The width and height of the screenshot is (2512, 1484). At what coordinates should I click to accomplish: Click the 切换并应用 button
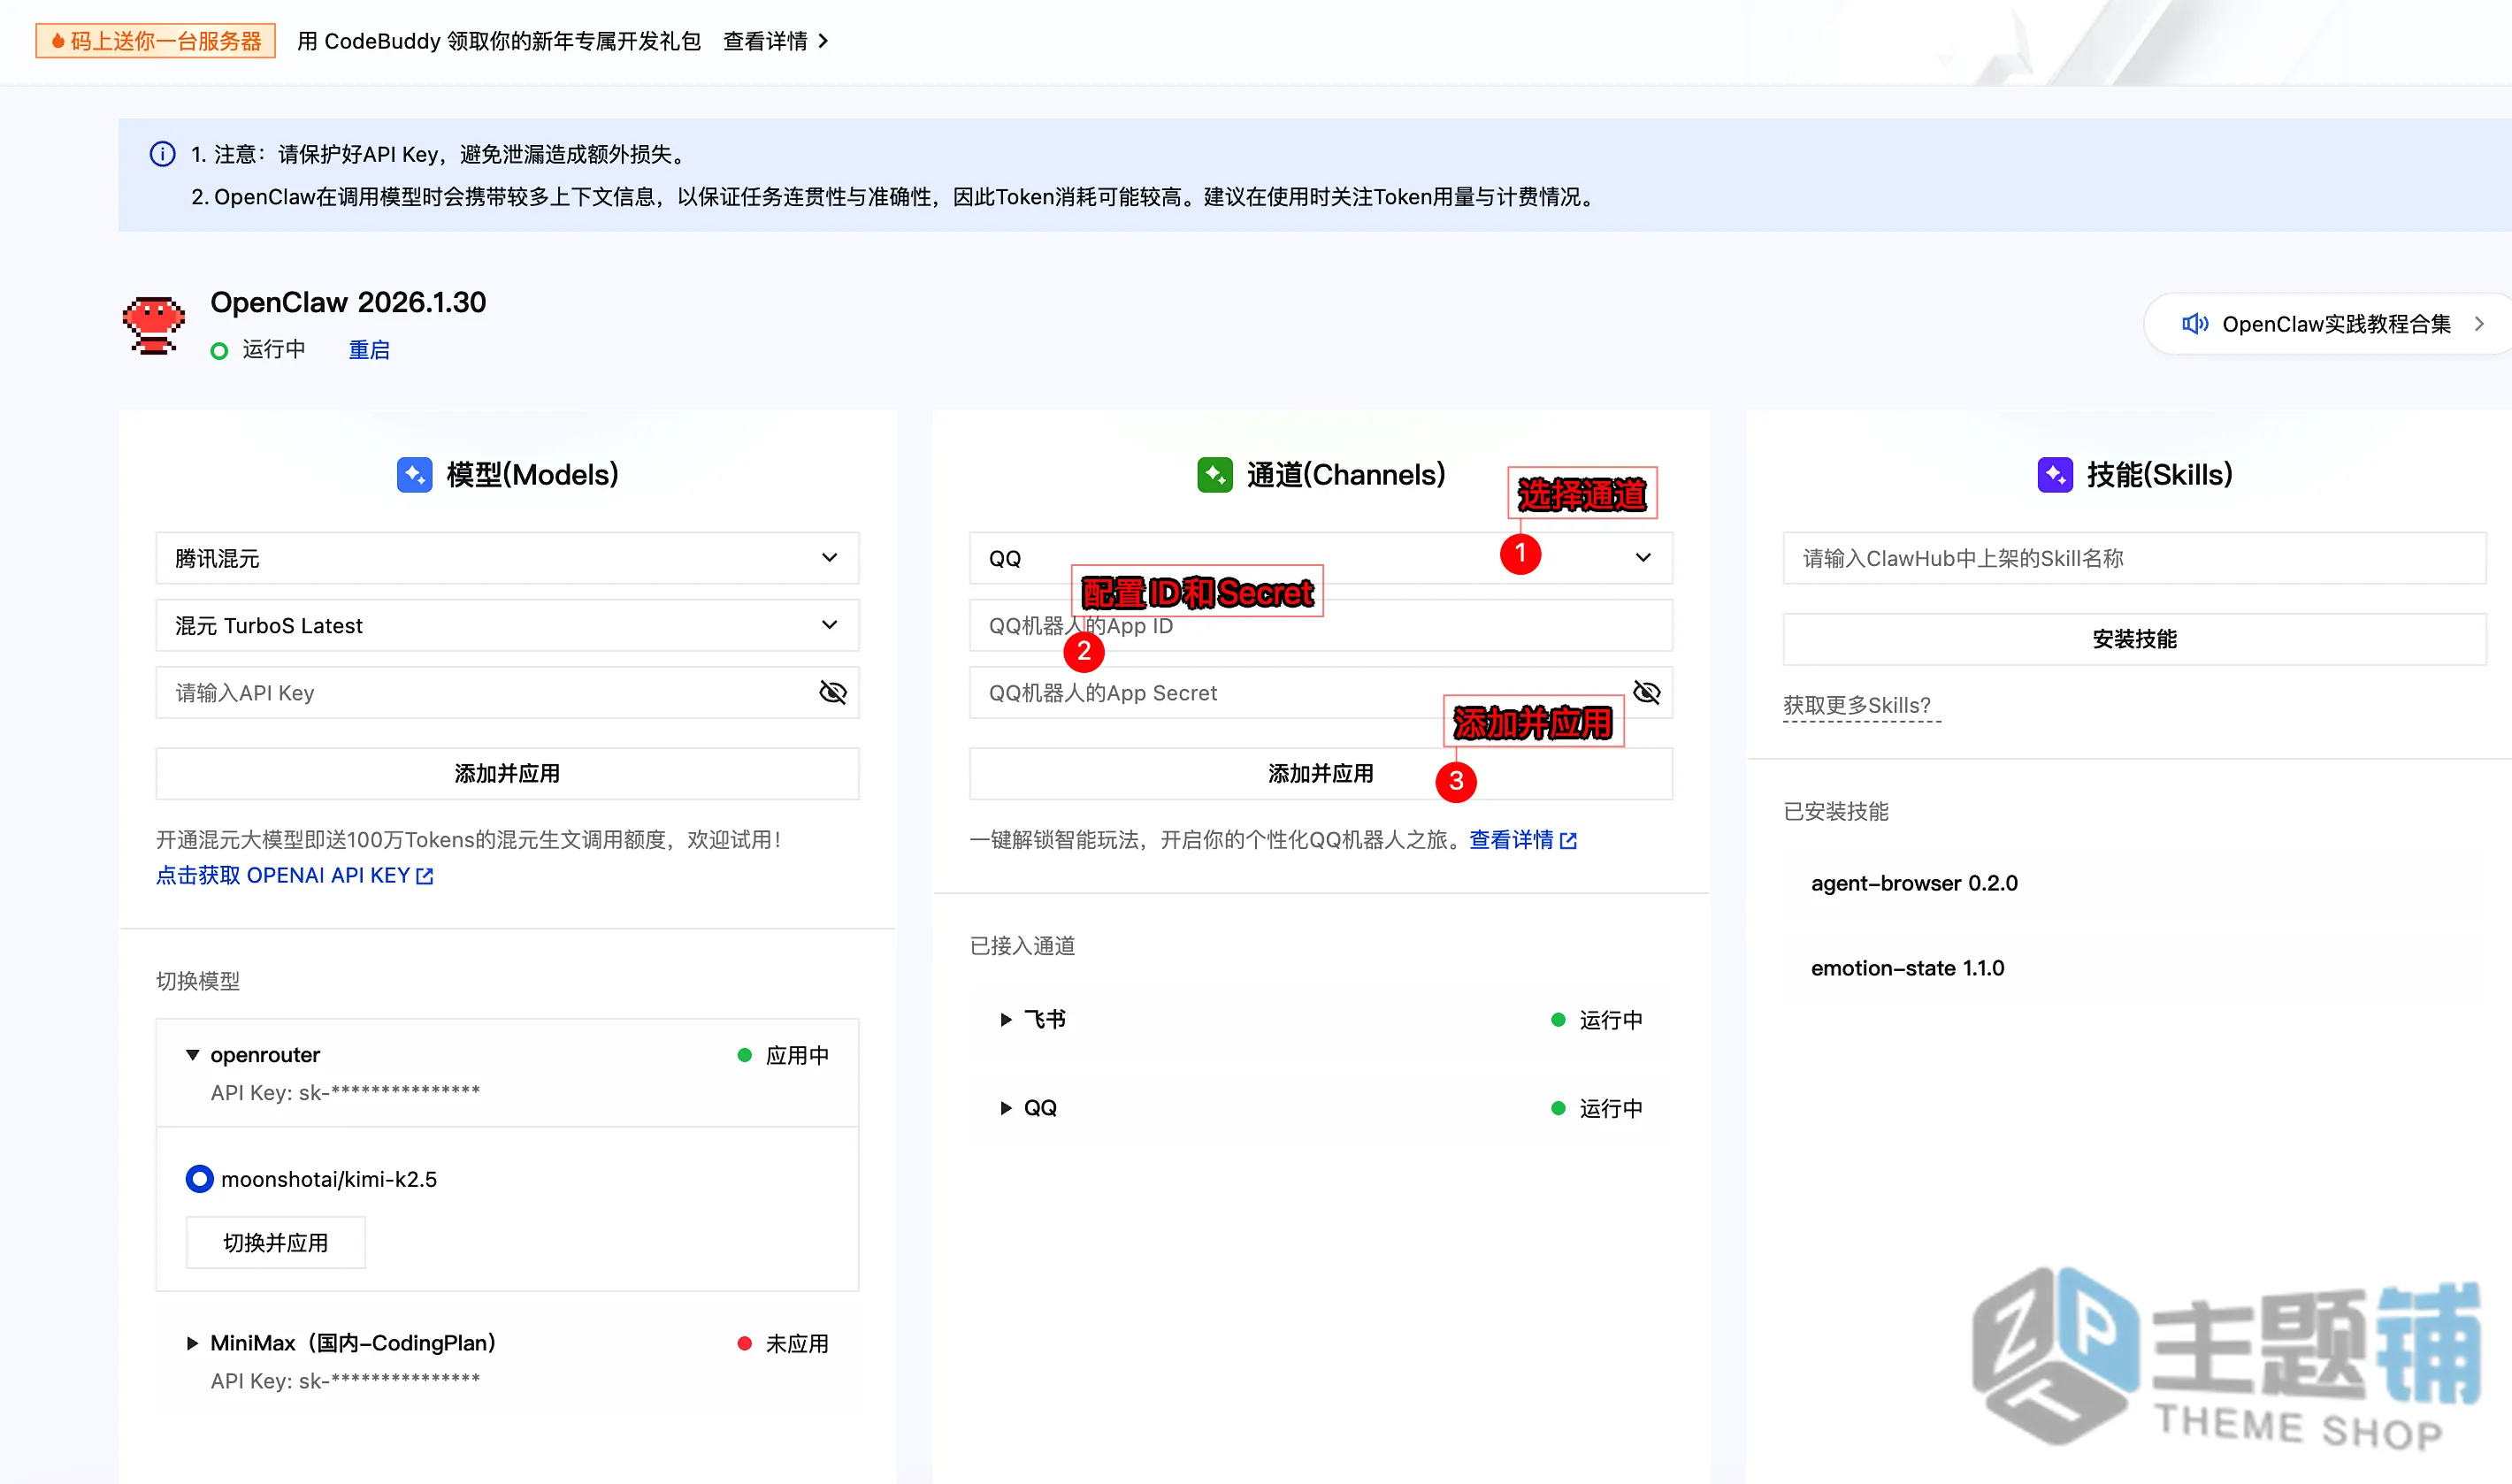tap(275, 1242)
